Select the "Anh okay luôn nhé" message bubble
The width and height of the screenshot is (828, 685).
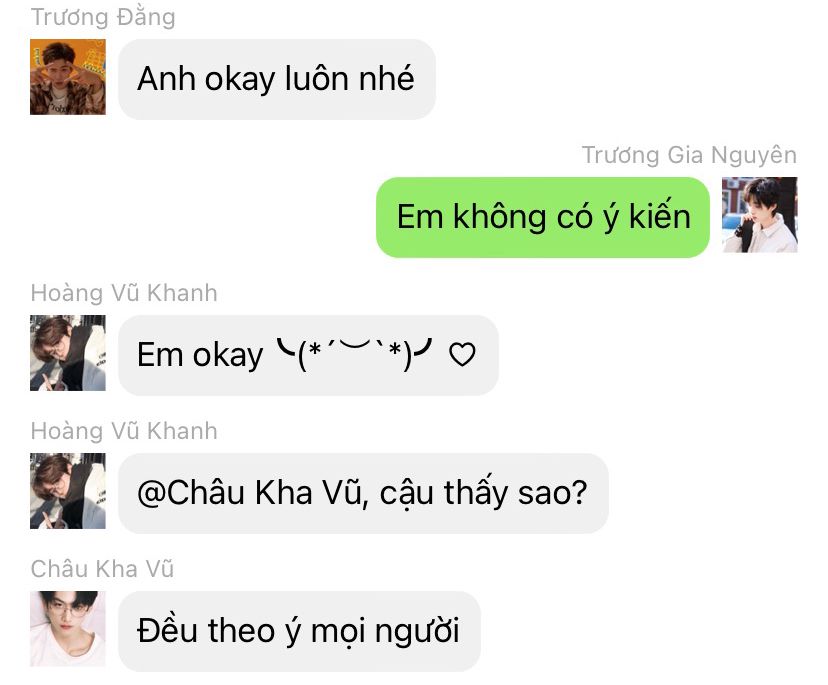(x=277, y=79)
